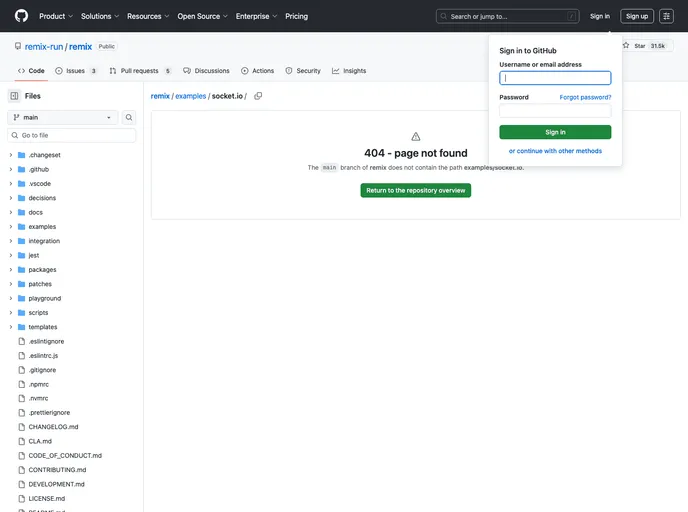688x512 pixels.
Task: Click the Issues circle icon
Action: pos(59,71)
